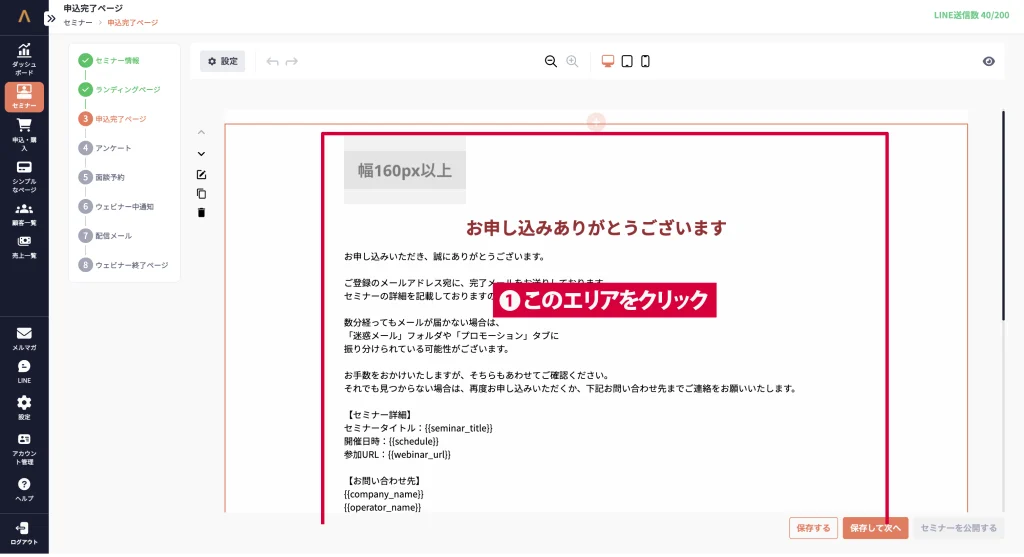Click the 保存して次へ button

pyautogui.click(x=875, y=528)
